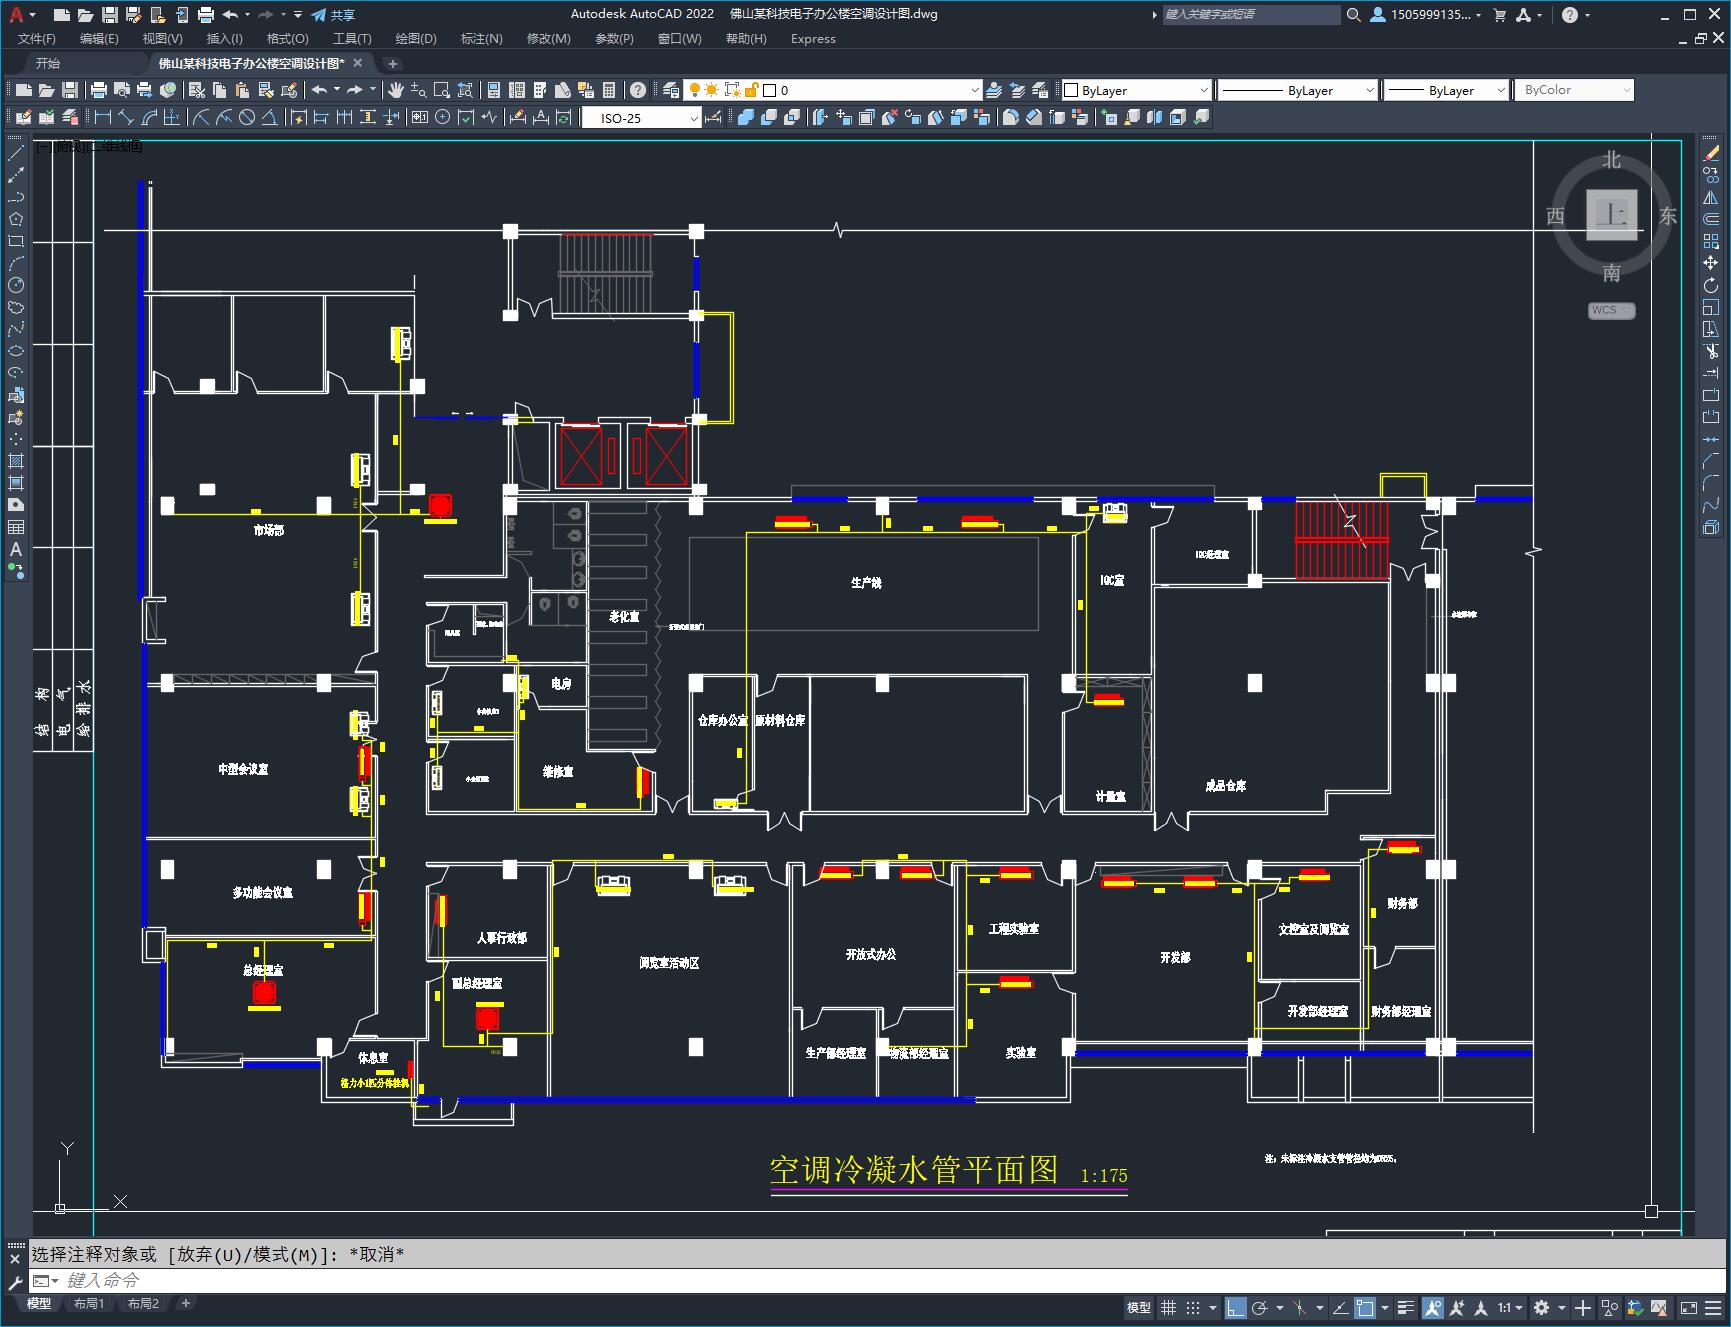This screenshot has width=1731, height=1327.
Task: Toggle the layer lock padlock icon
Action: [751, 90]
